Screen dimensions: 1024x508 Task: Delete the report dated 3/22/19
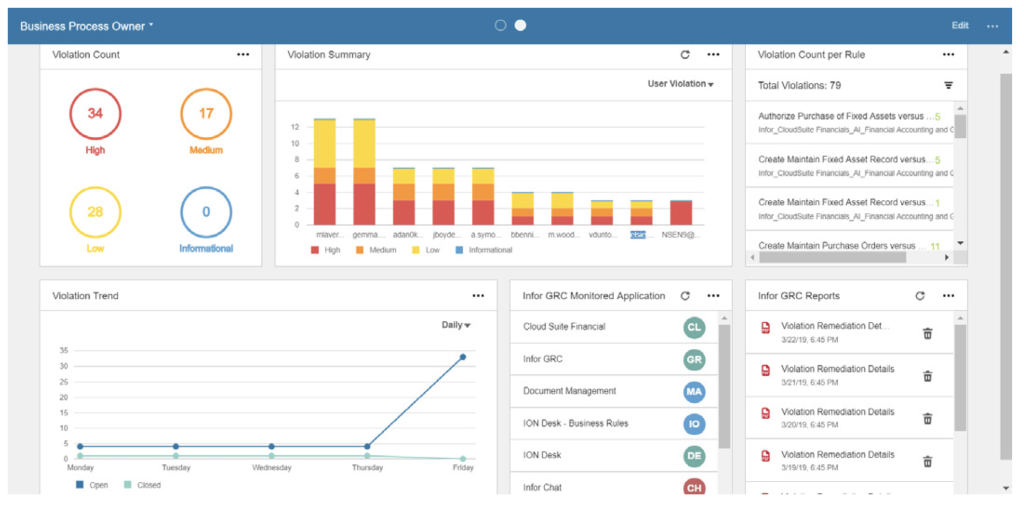[x=927, y=334]
